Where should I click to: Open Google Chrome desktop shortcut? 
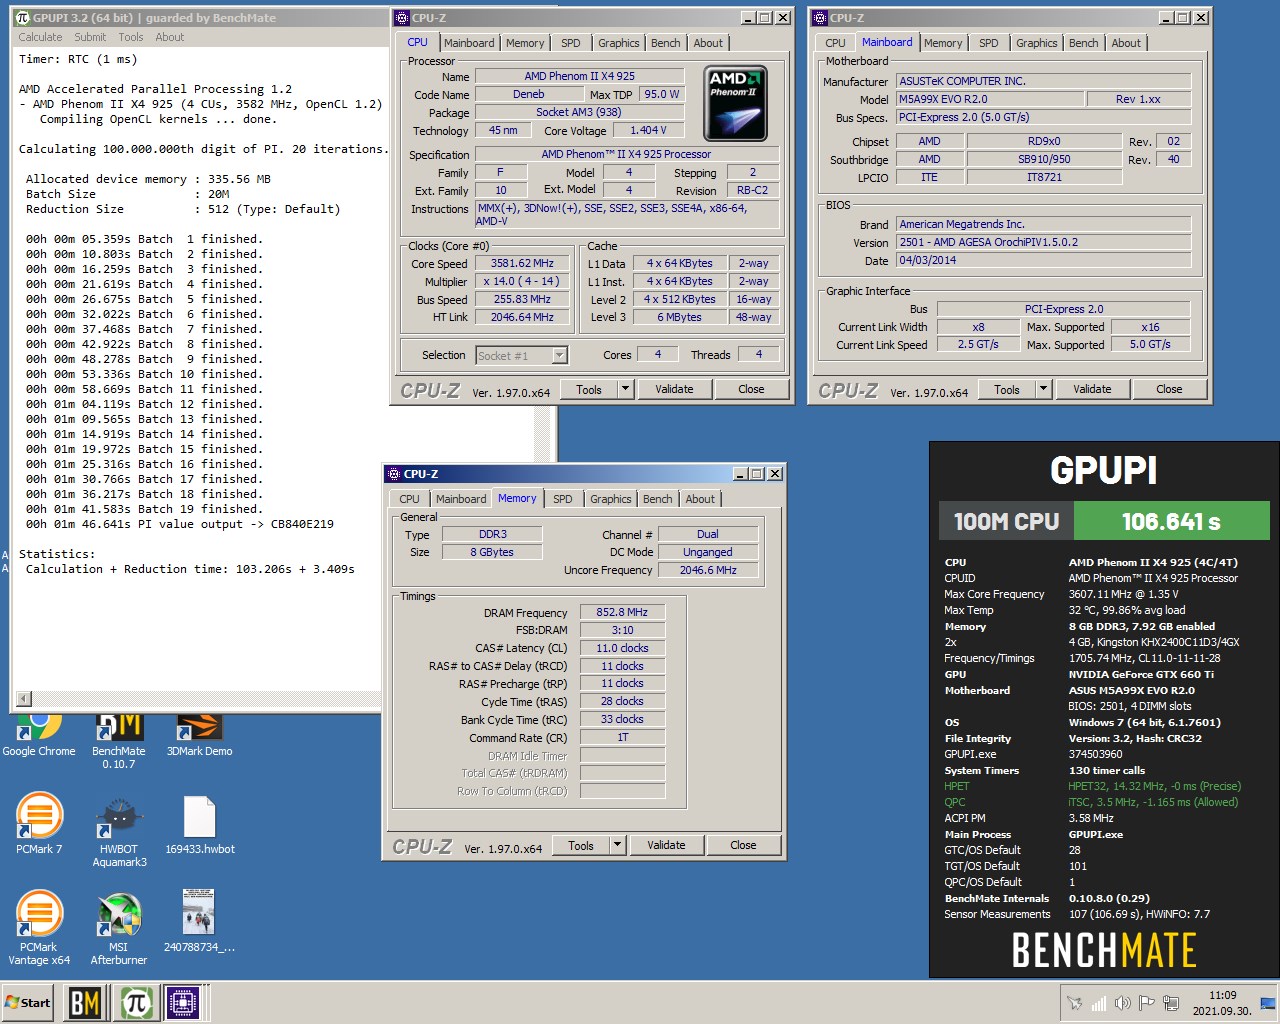click(39, 735)
